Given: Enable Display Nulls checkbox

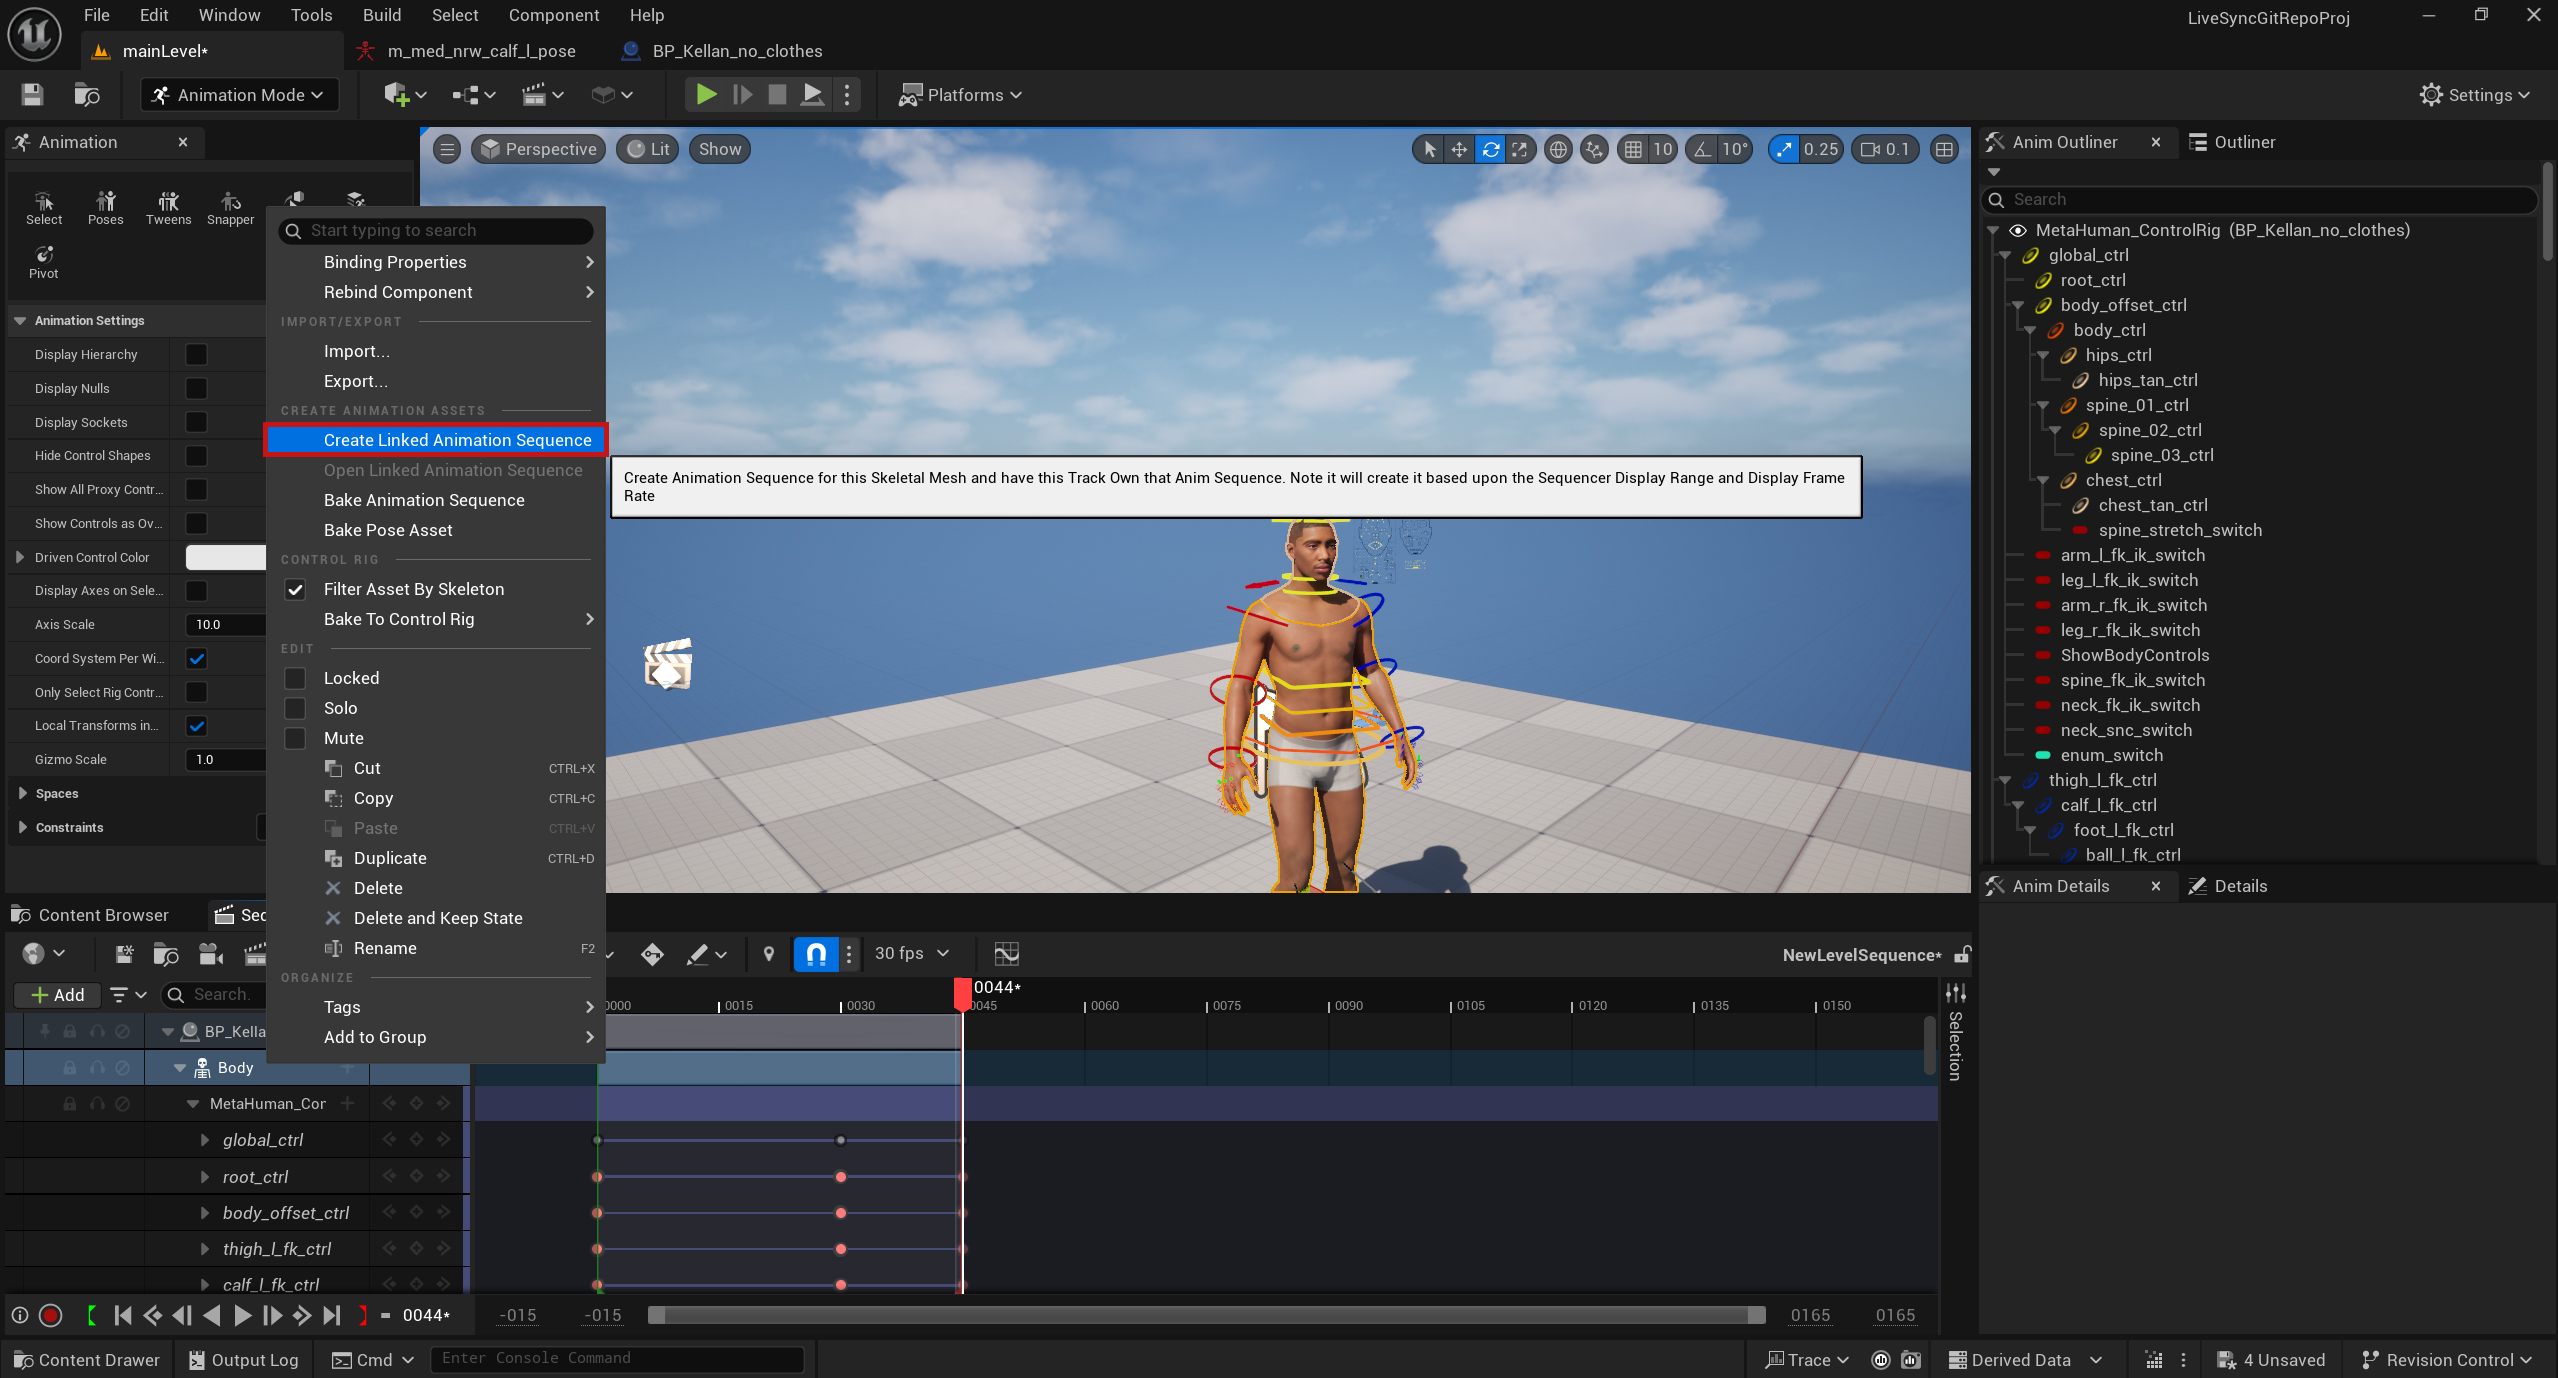Looking at the screenshot, I should pyautogui.click(x=196, y=388).
